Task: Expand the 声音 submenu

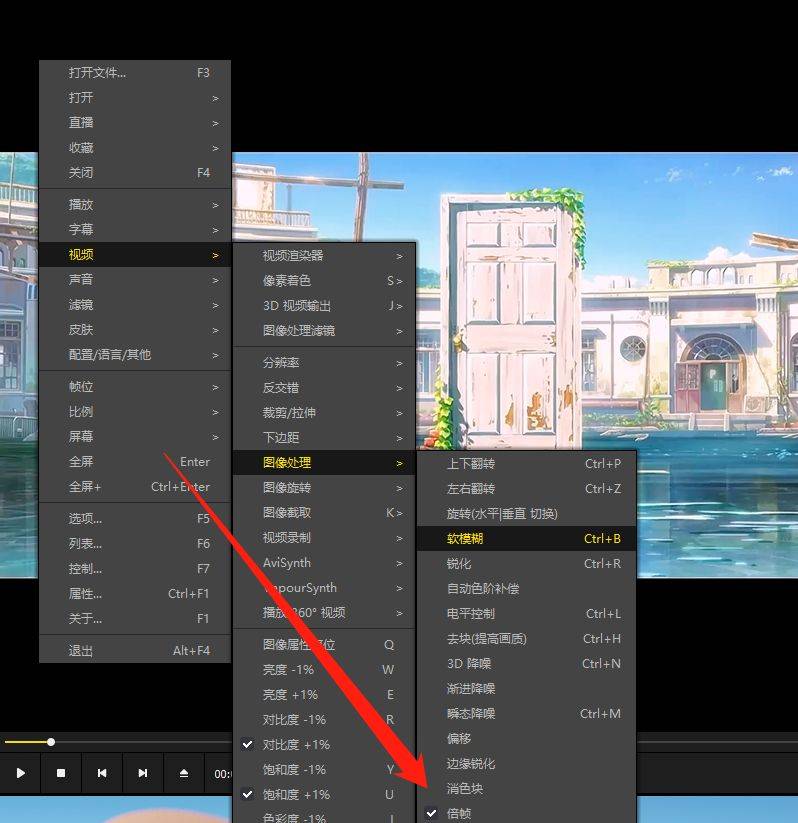Action: pyautogui.click(x=135, y=280)
